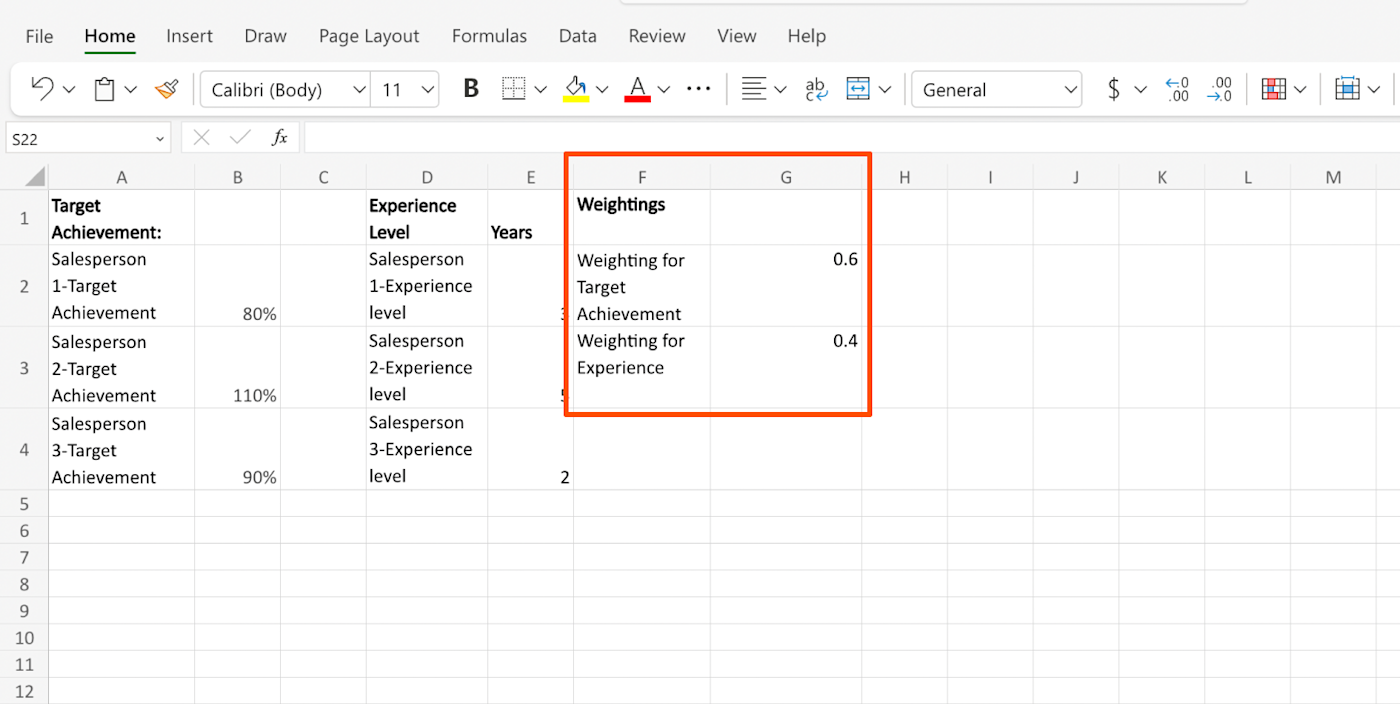This screenshot has height=704, width=1400.
Task: Click the Merge cells icon
Action: 860,88
